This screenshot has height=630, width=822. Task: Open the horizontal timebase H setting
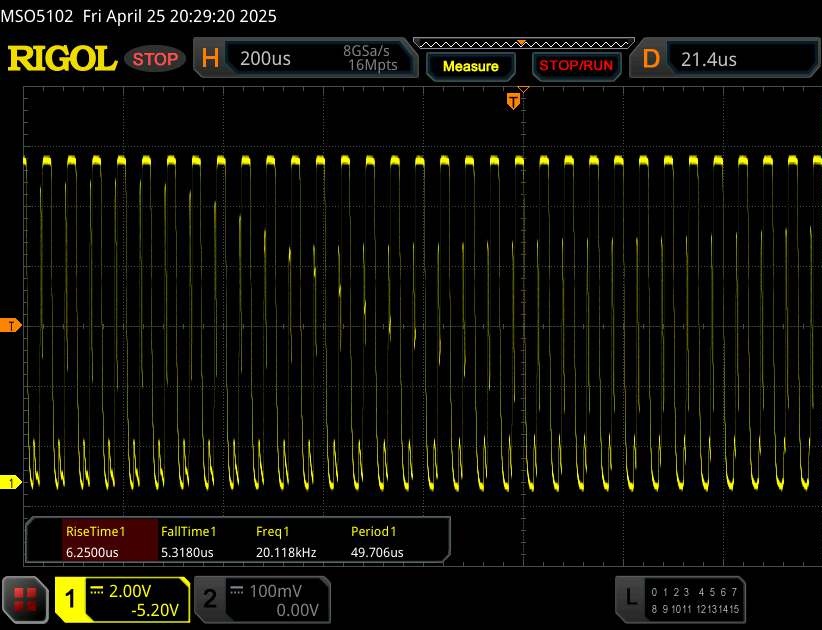210,58
